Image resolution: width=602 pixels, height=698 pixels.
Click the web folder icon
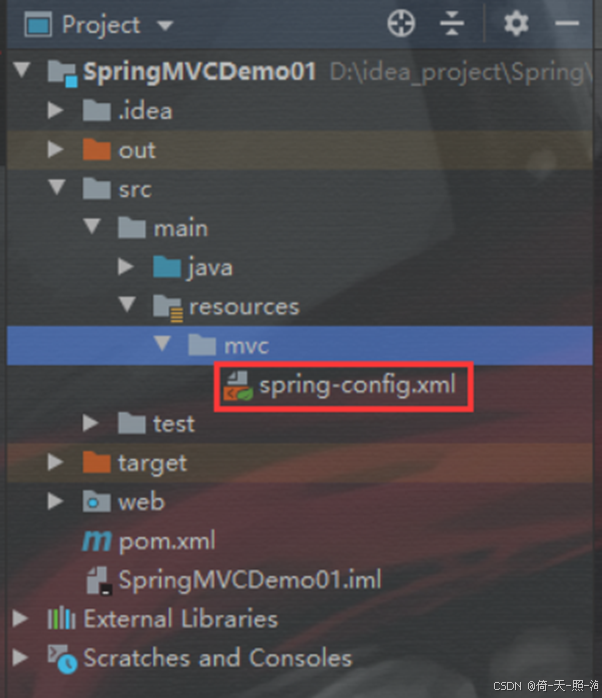(96, 502)
